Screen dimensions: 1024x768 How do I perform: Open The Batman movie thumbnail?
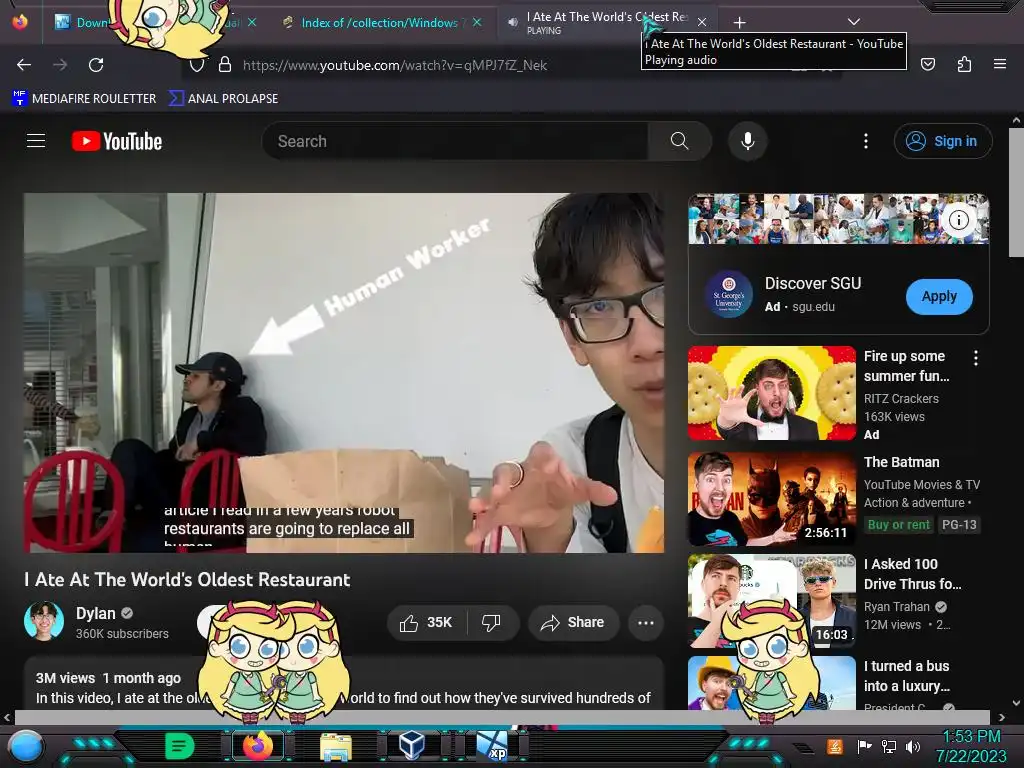(x=772, y=499)
